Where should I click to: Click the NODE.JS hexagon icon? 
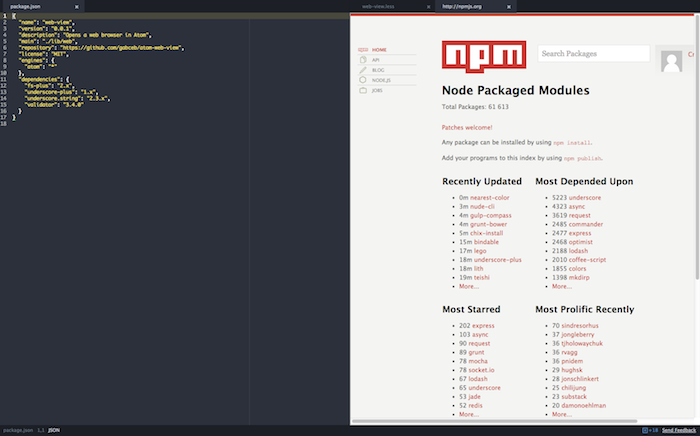(x=363, y=80)
